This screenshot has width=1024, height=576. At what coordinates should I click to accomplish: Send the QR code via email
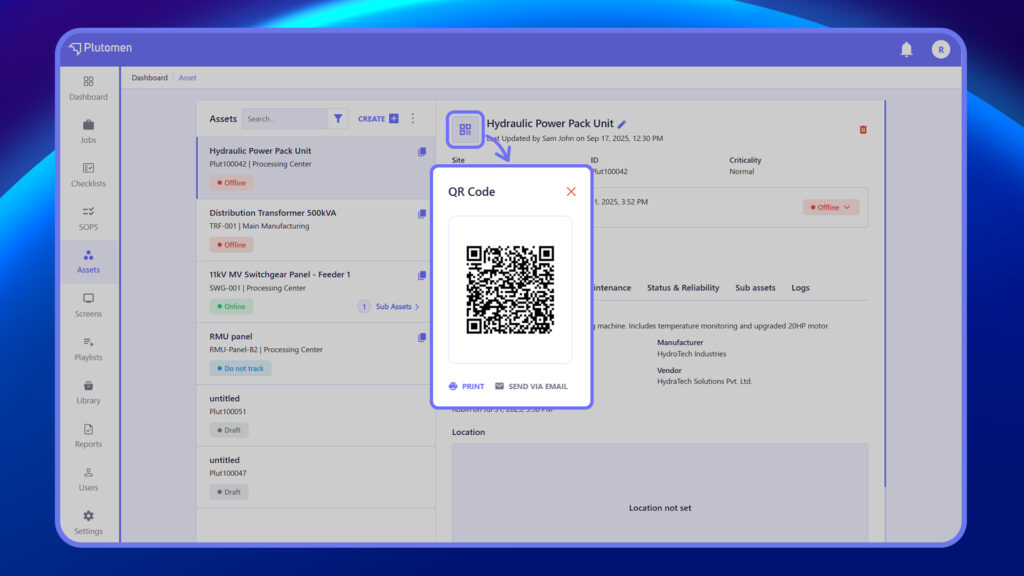pyautogui.click(x=531, y=386)
